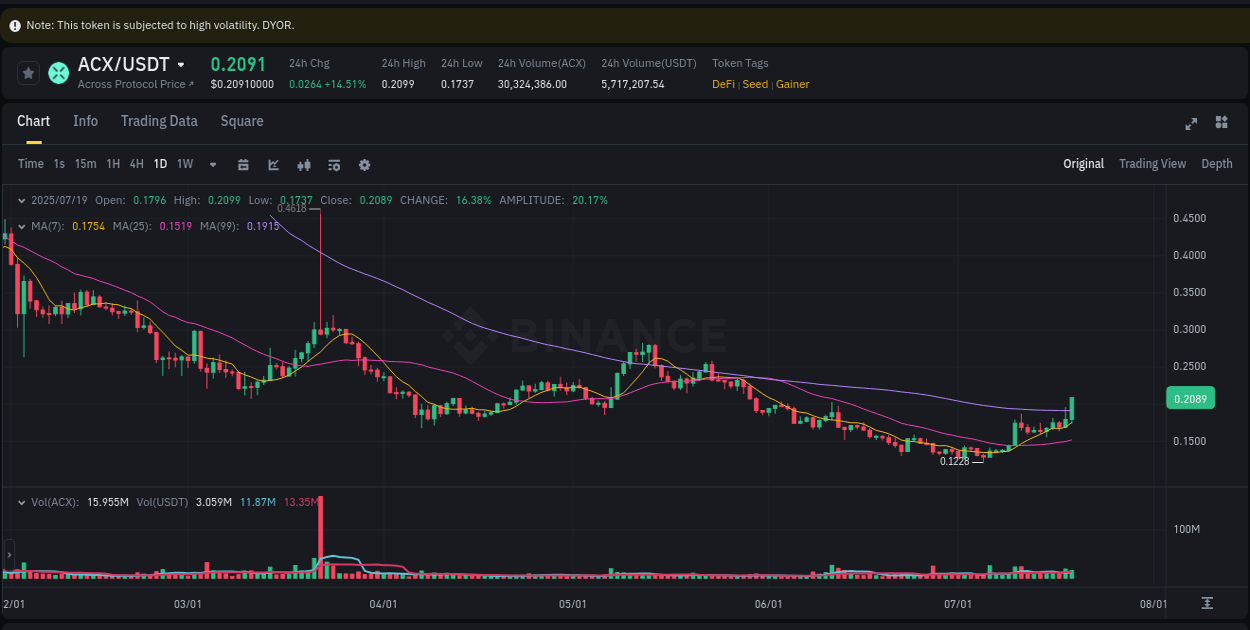The width and height of the screenshot is (1250, 630).
Task: Click the ACX token logo
Action: point(58,73)
